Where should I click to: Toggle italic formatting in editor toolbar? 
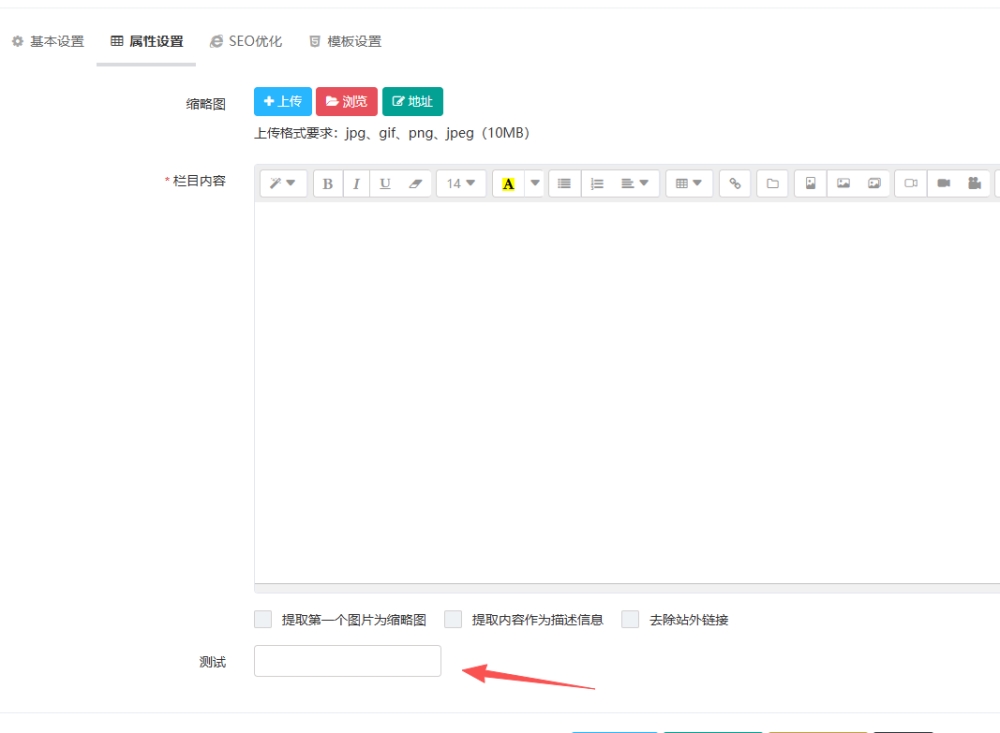(x=356, y=184)
